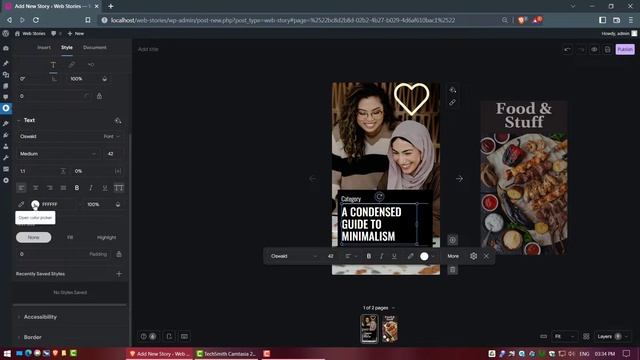
Task: Switch to the Document tab
Action: pos(95,47)
